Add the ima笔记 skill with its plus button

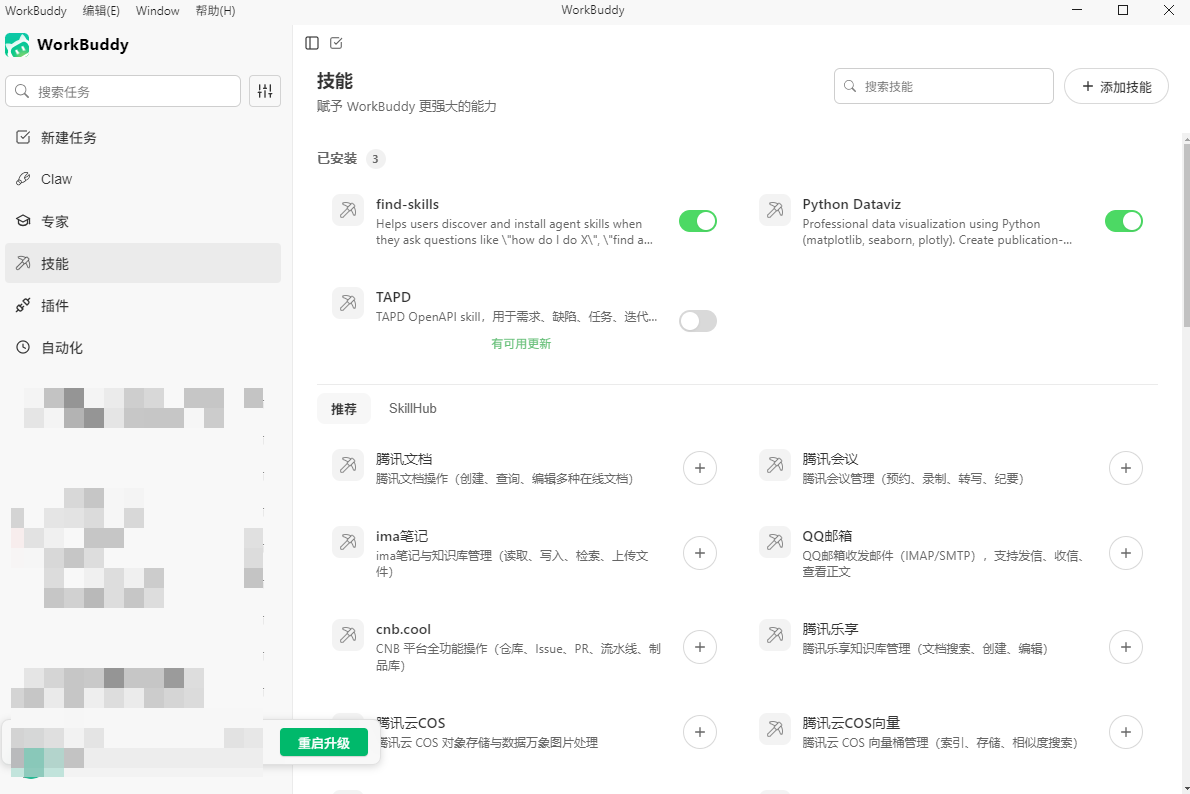point(700,553)
